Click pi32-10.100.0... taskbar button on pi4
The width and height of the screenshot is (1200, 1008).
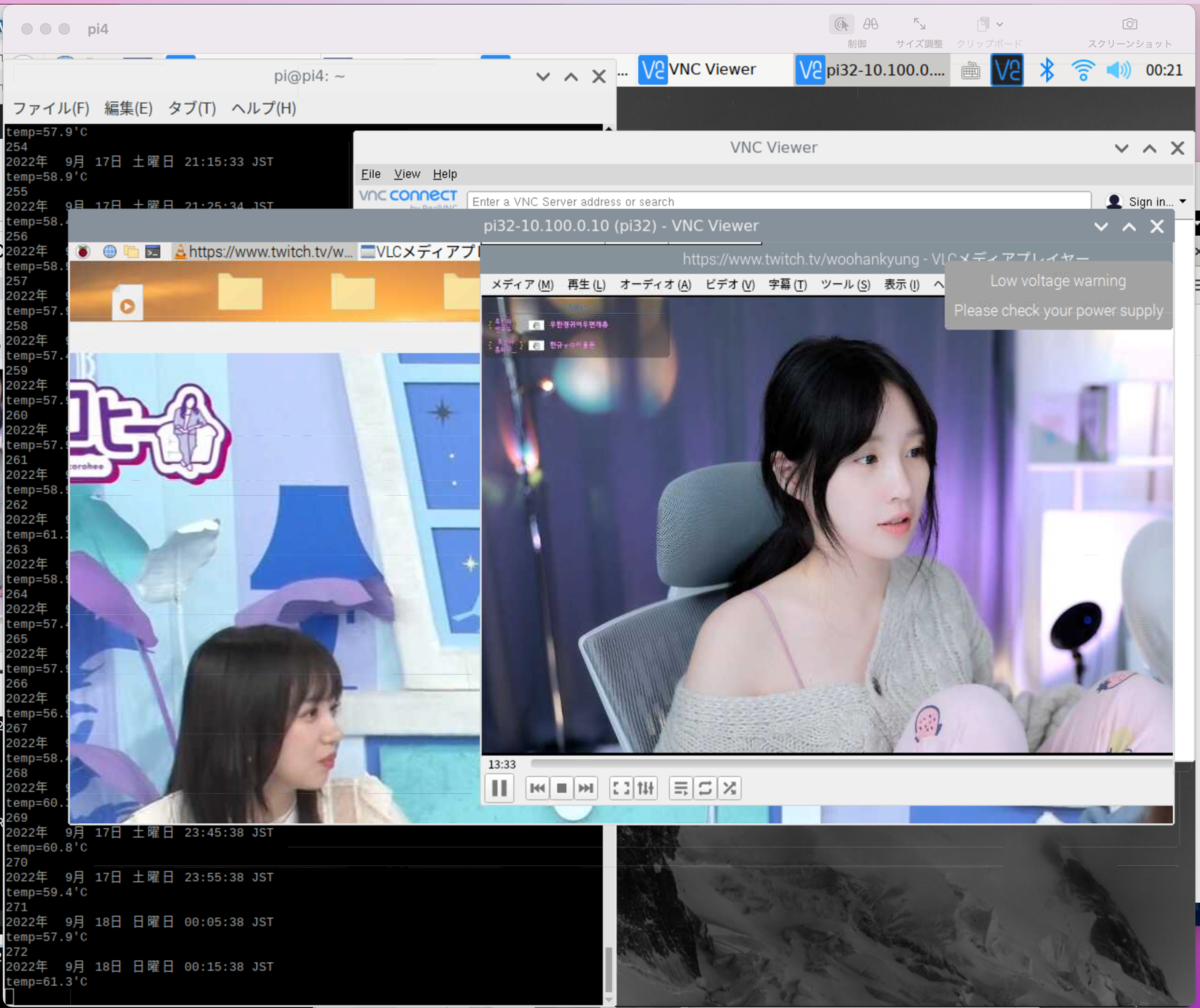pos(871,69)
